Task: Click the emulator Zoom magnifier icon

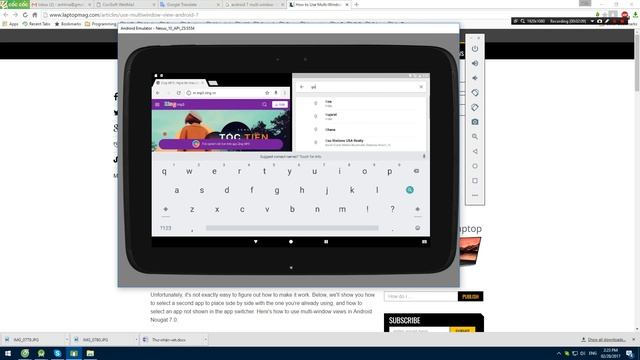Action: coord(475,137)
